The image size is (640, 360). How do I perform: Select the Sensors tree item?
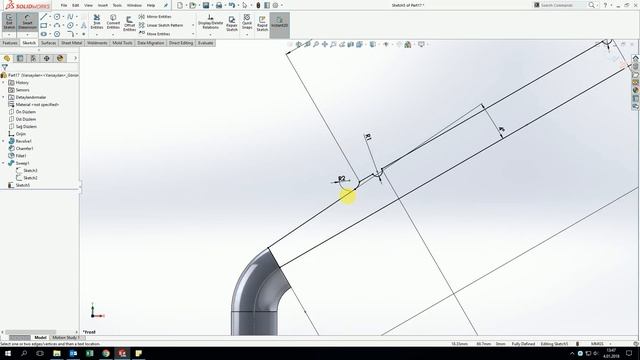coord(19,90)
